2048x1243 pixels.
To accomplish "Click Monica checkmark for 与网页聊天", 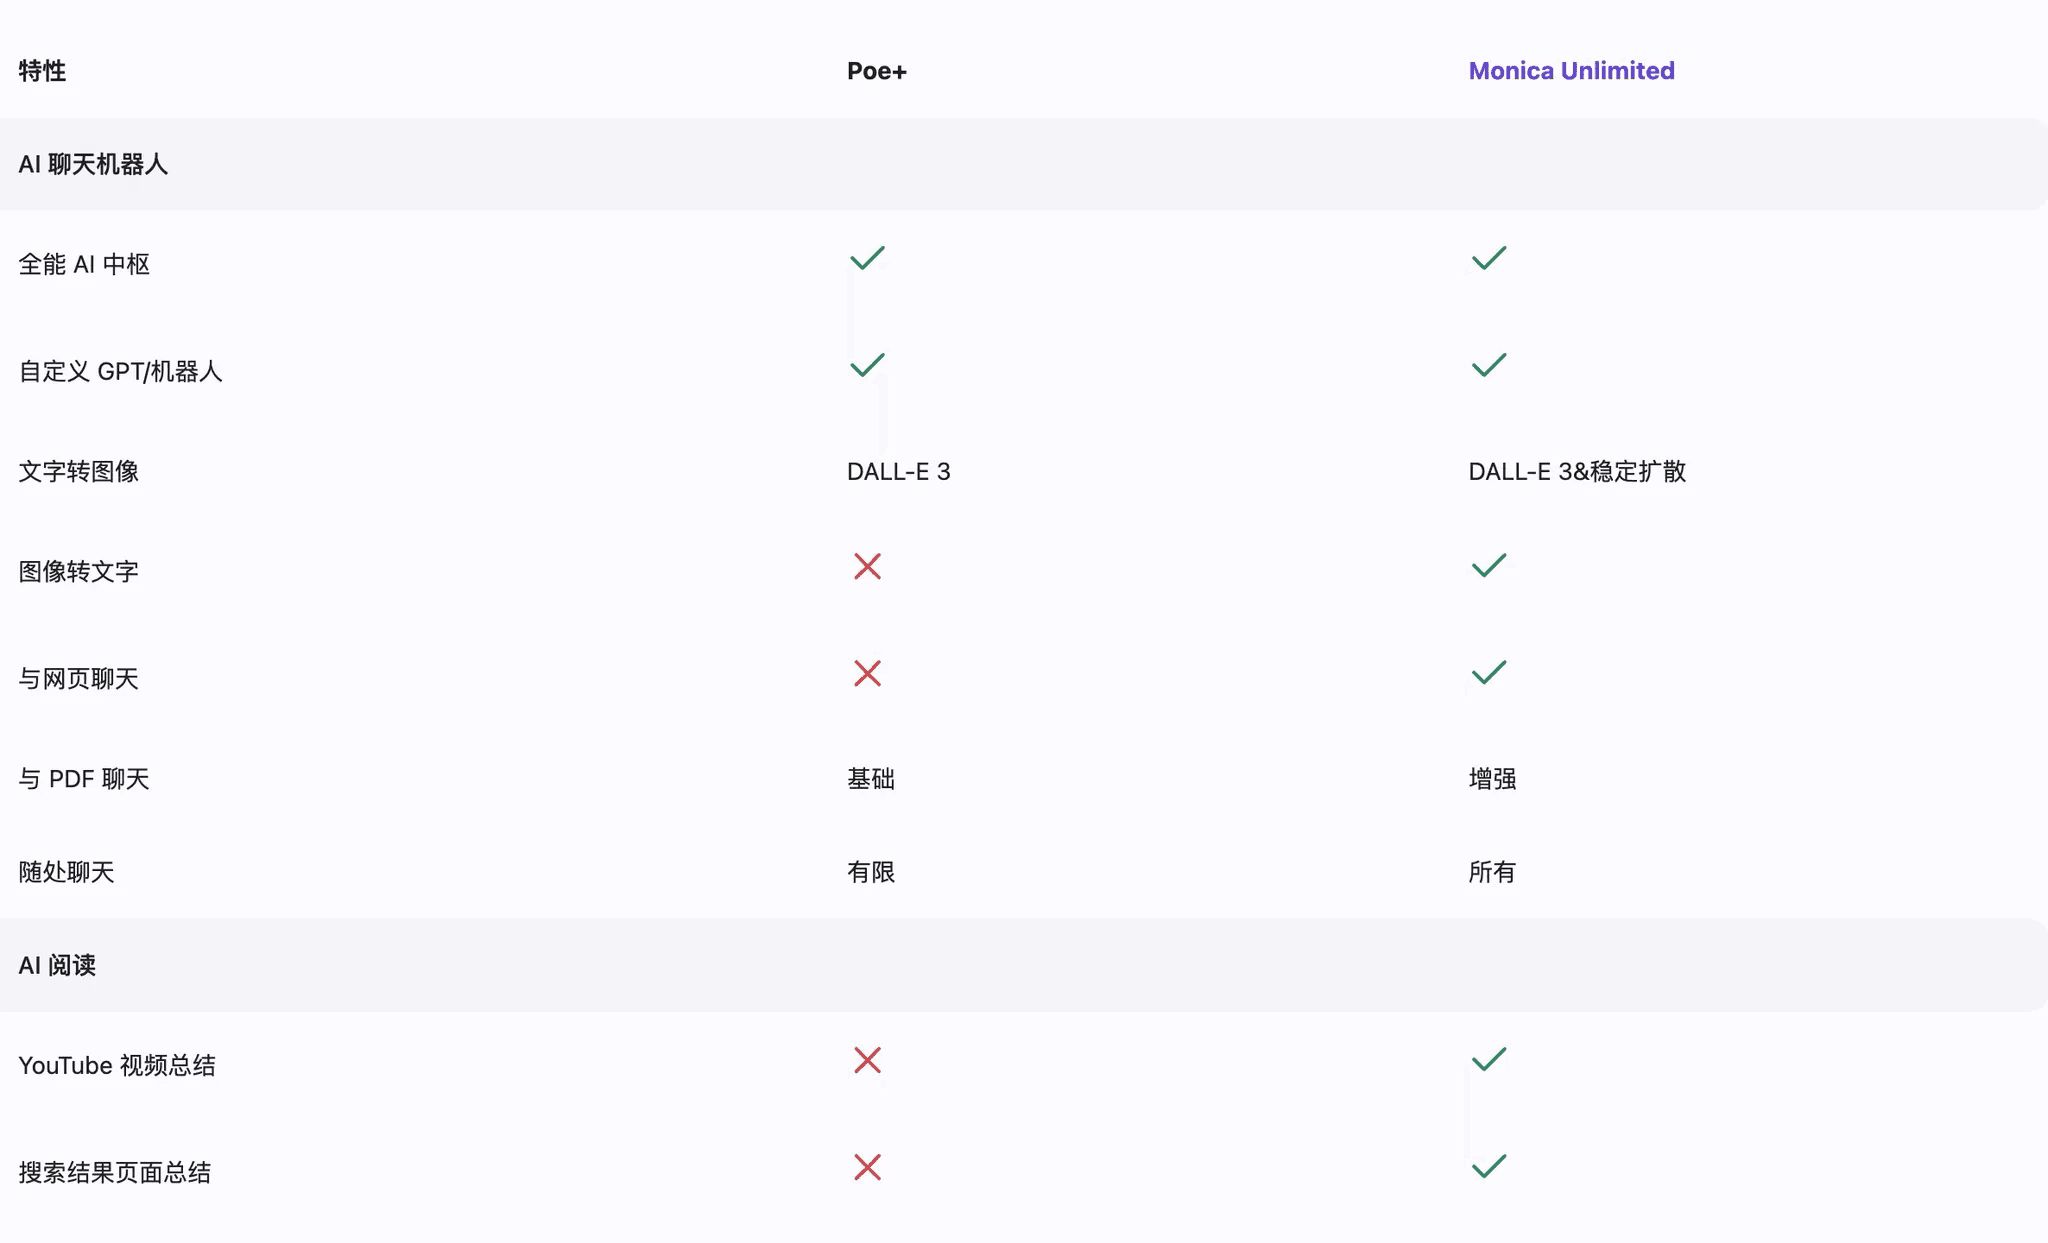I will (x=1489, y=672).
